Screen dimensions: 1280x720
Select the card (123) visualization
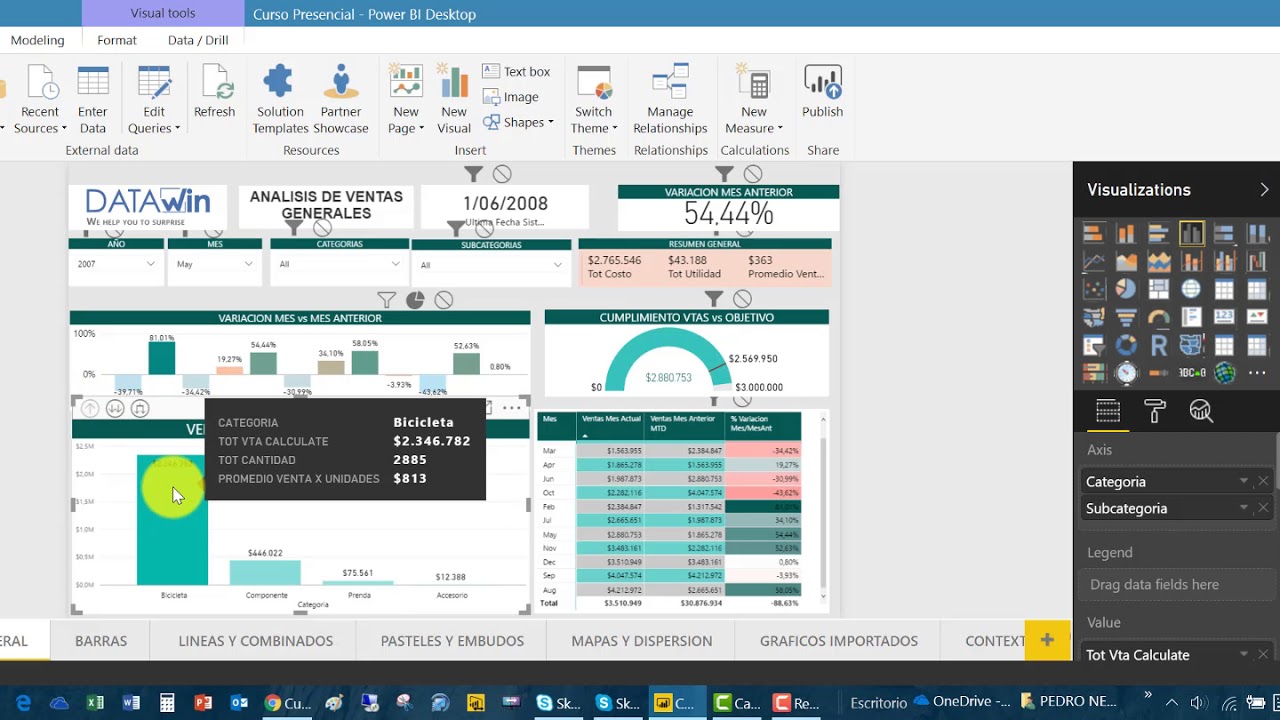click(1224, 317)
